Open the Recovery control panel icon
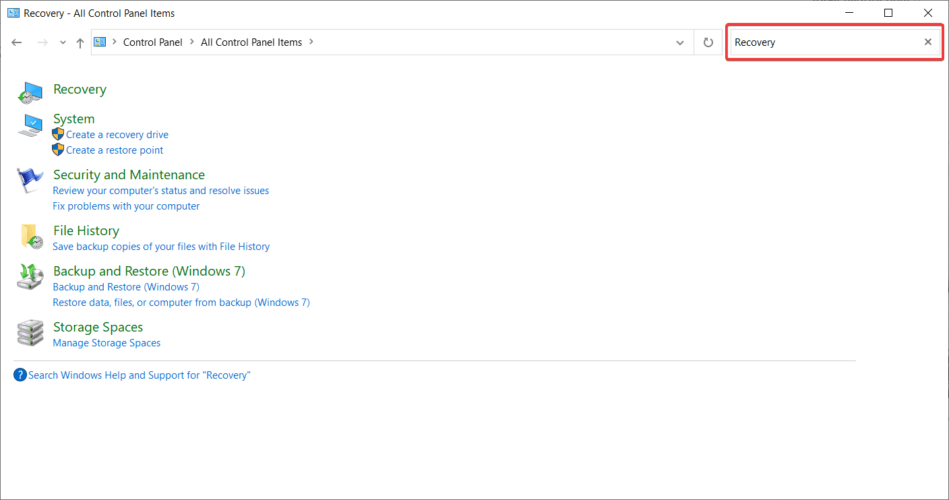The image size is (949, 500). pos(30,93)
